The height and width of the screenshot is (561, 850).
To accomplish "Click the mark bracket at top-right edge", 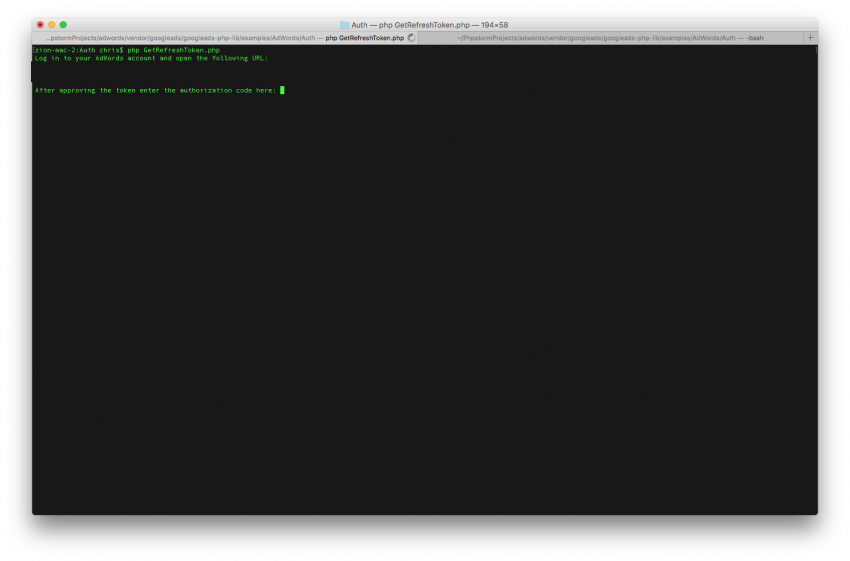I will point(815,49).
